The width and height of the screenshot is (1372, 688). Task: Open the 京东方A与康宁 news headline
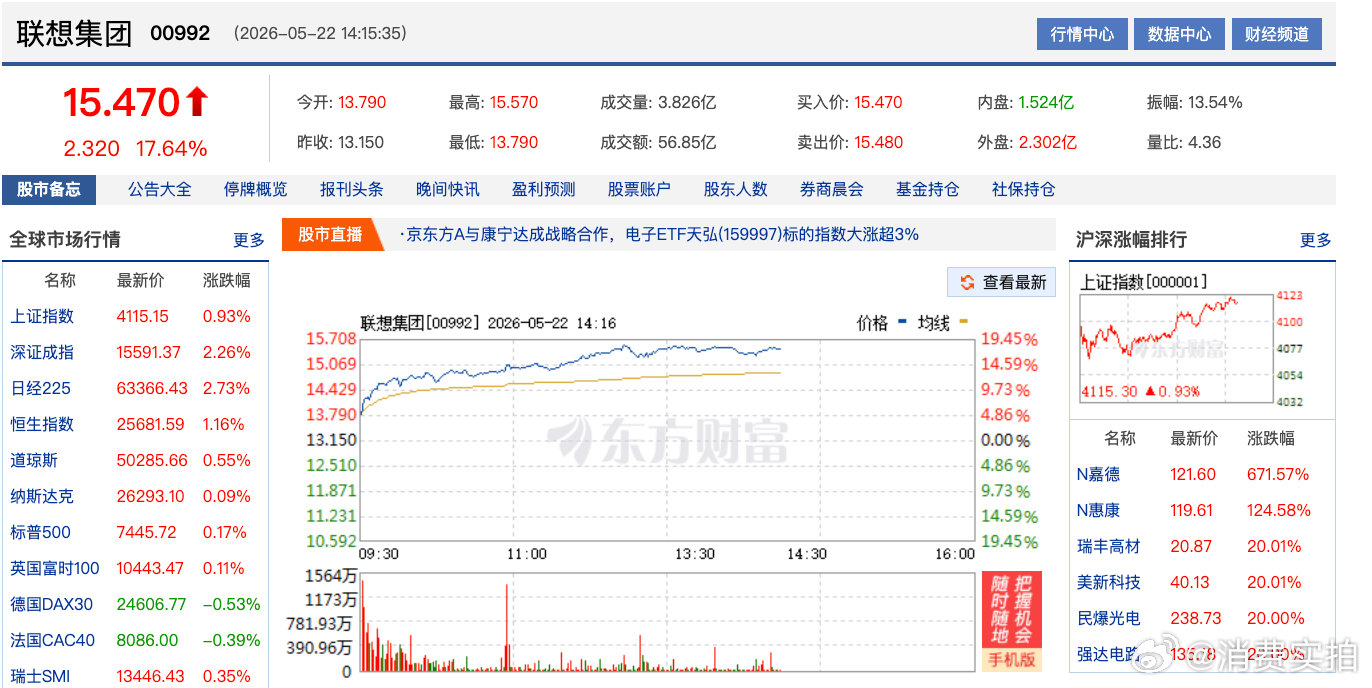(659, 234)
